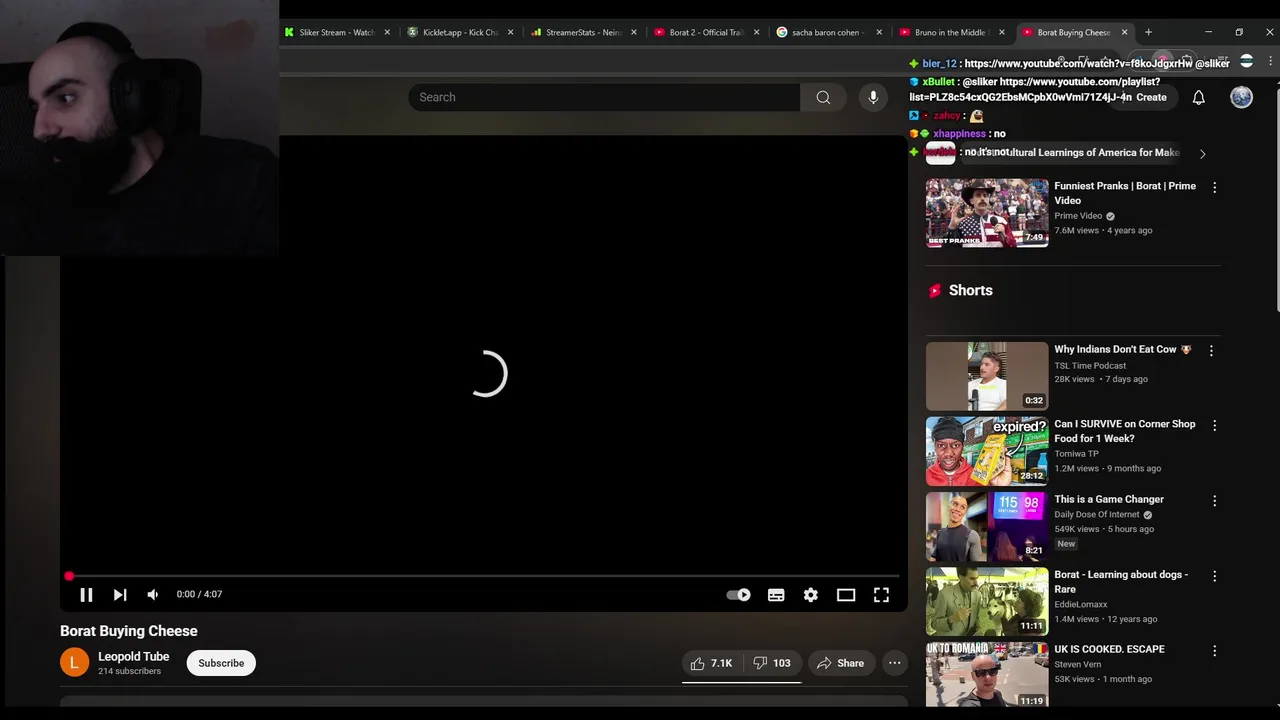Open Leopold Tube channel avatar
The width and height of the screenshot is (1280, 720).
[x=74, y=662]
